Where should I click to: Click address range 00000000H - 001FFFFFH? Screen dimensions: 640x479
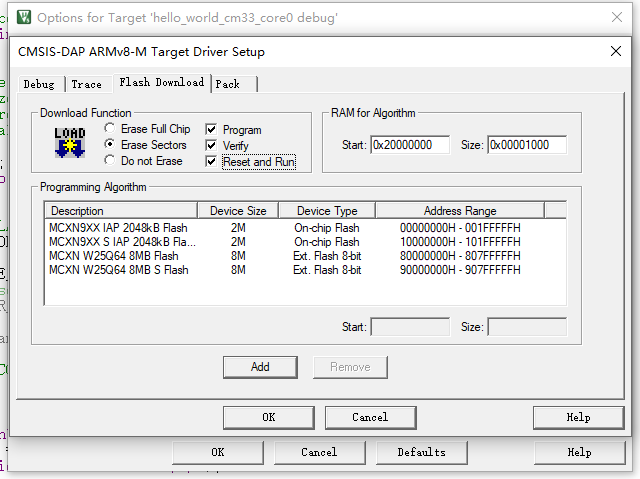point(460,228)
